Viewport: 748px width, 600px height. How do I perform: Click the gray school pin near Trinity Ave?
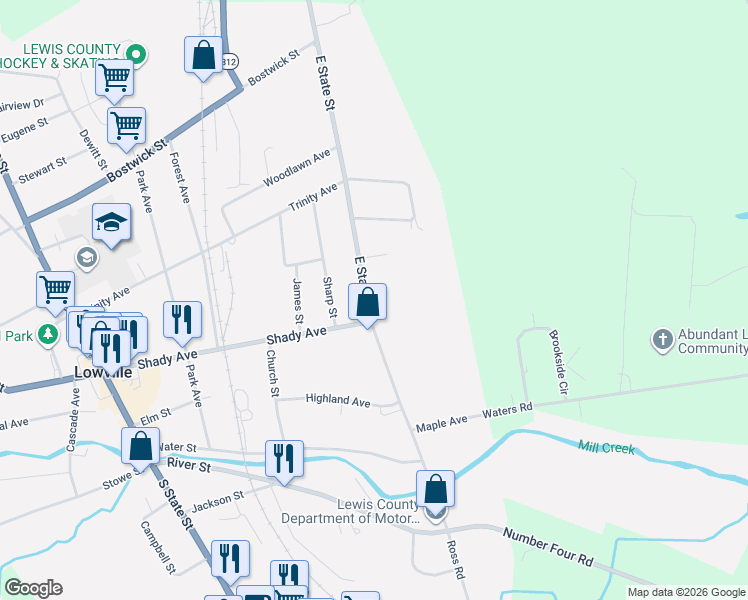[x=87, y=259]
